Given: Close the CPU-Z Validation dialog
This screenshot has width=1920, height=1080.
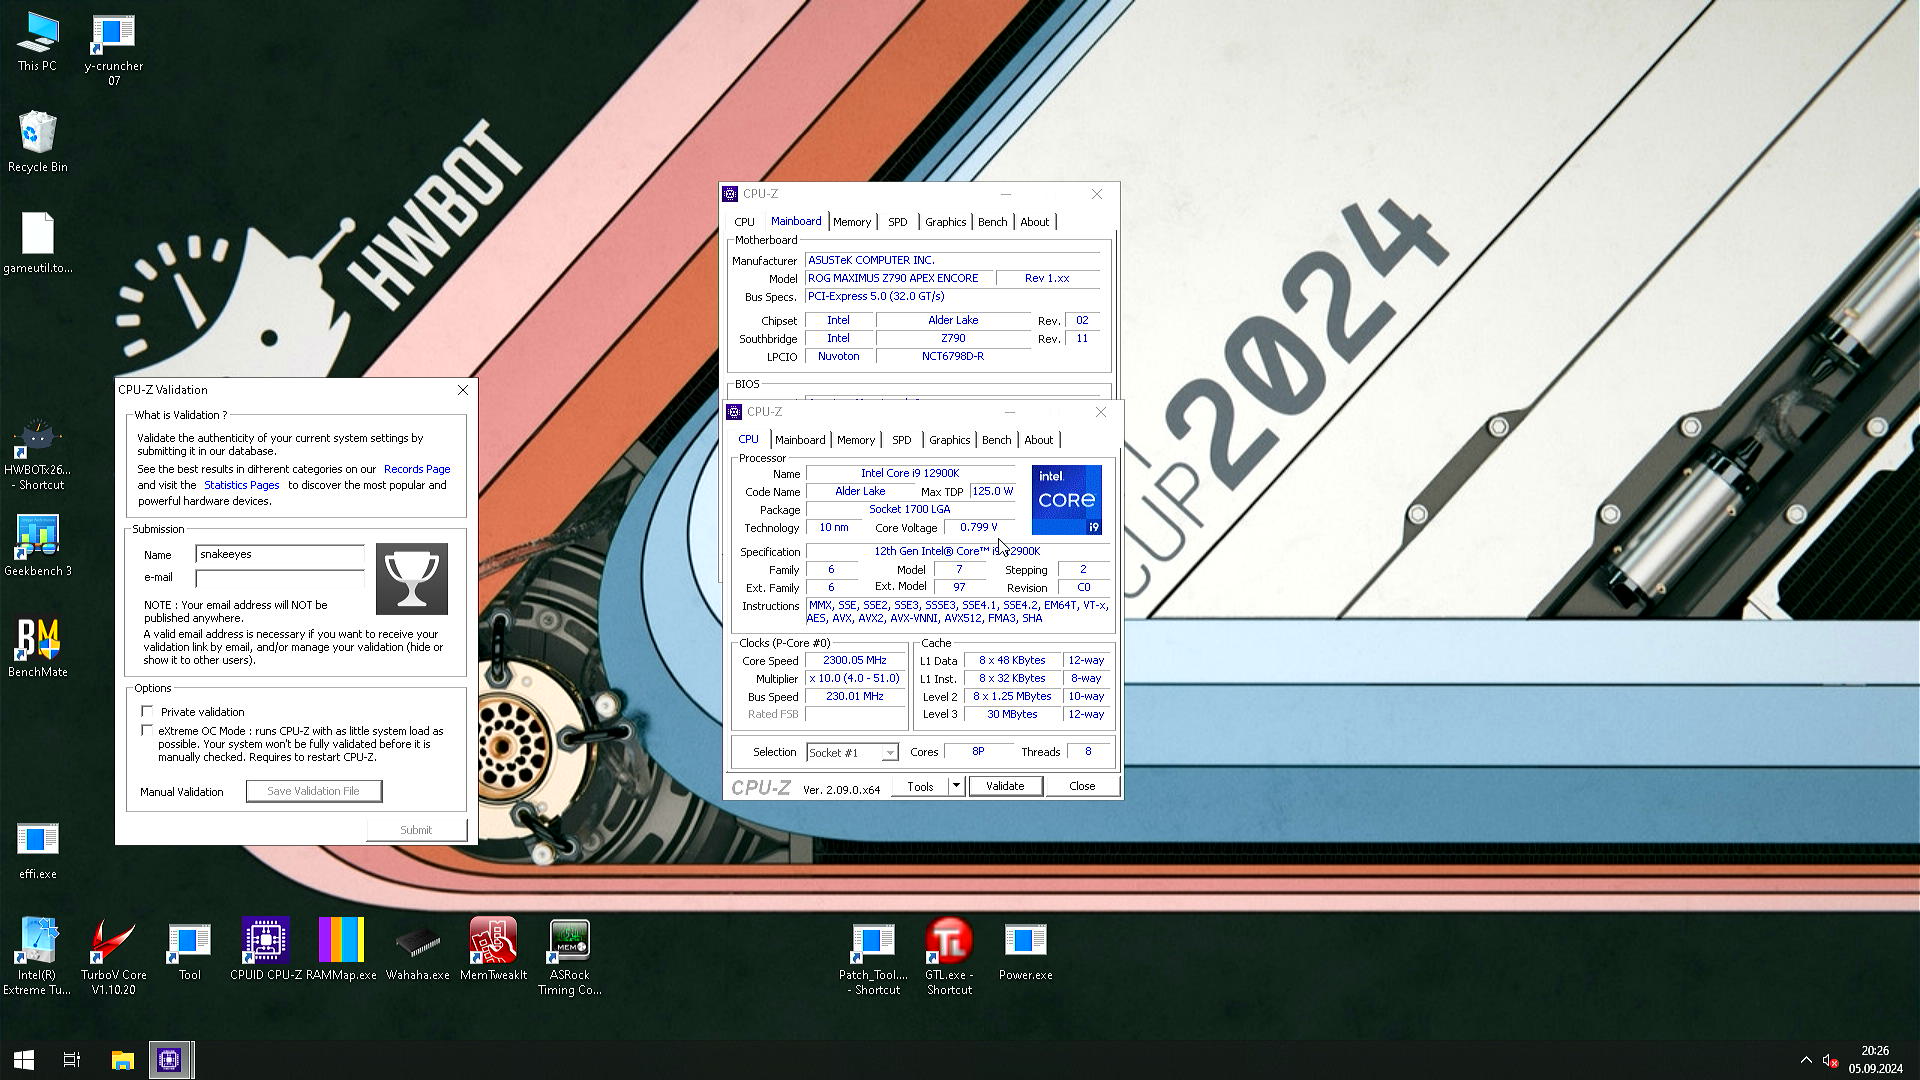Looking at the screenshot, I should click(462, 390).
